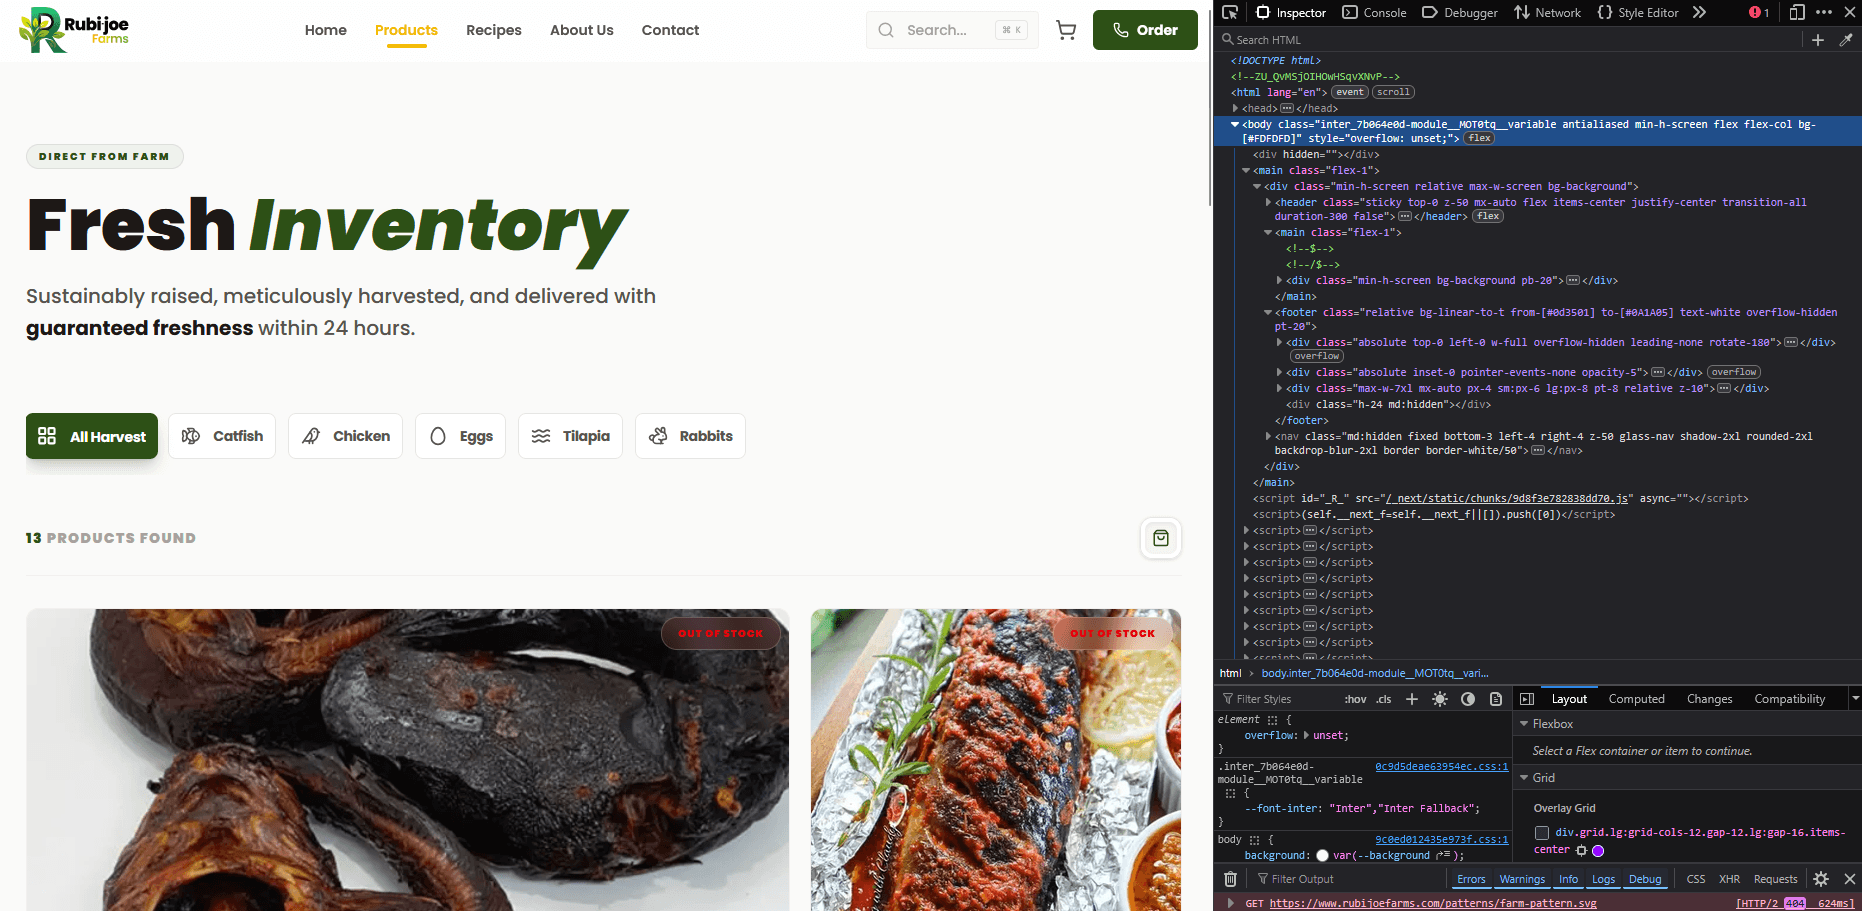
Task: Activate the element picker tool
Action: (1230, 12)
